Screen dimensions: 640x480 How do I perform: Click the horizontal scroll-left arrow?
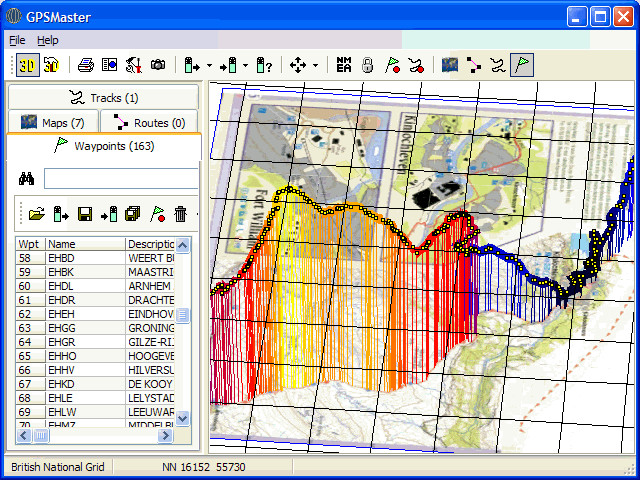click(x=24, y=436)
